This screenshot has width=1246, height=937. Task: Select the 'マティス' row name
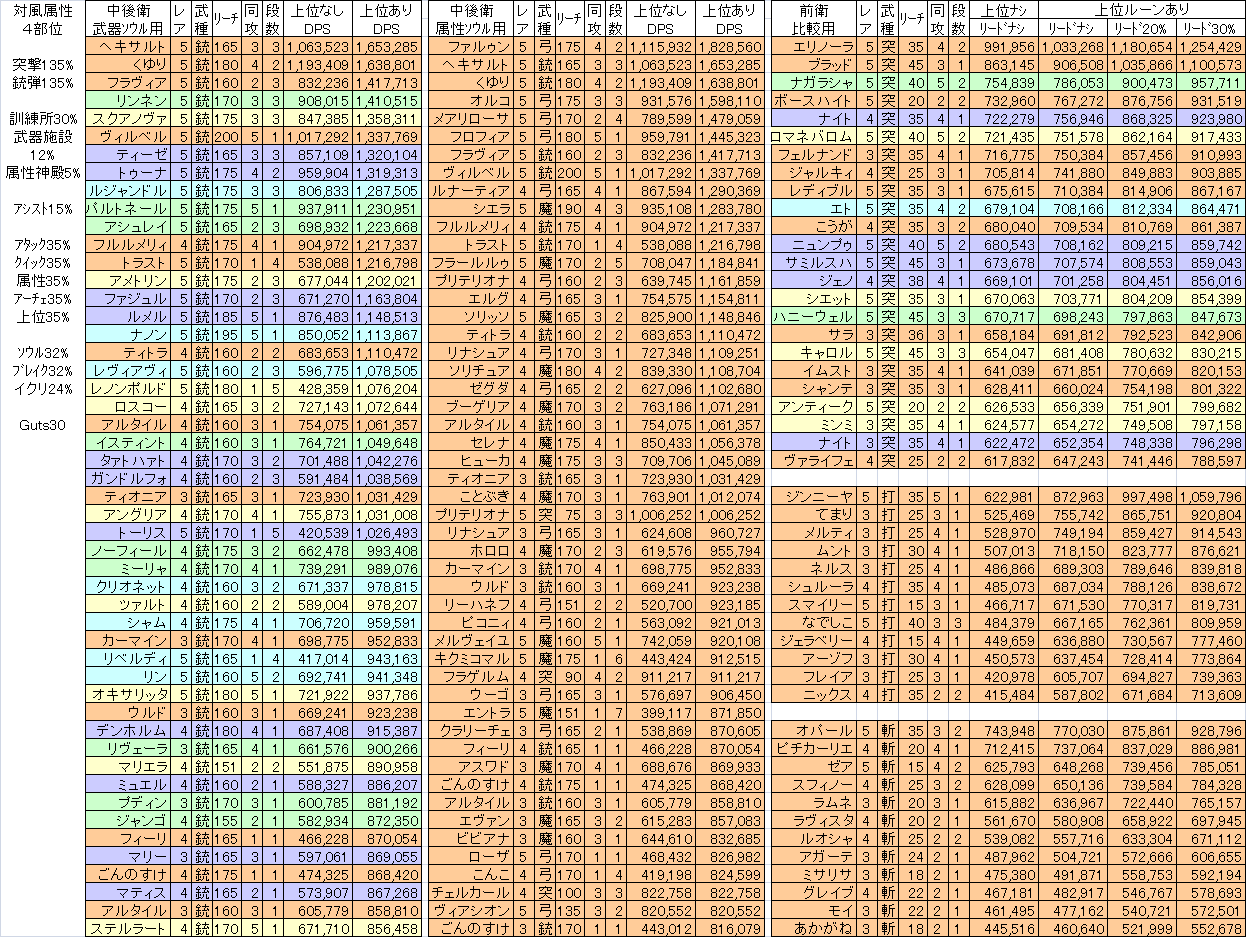[127, 892]
